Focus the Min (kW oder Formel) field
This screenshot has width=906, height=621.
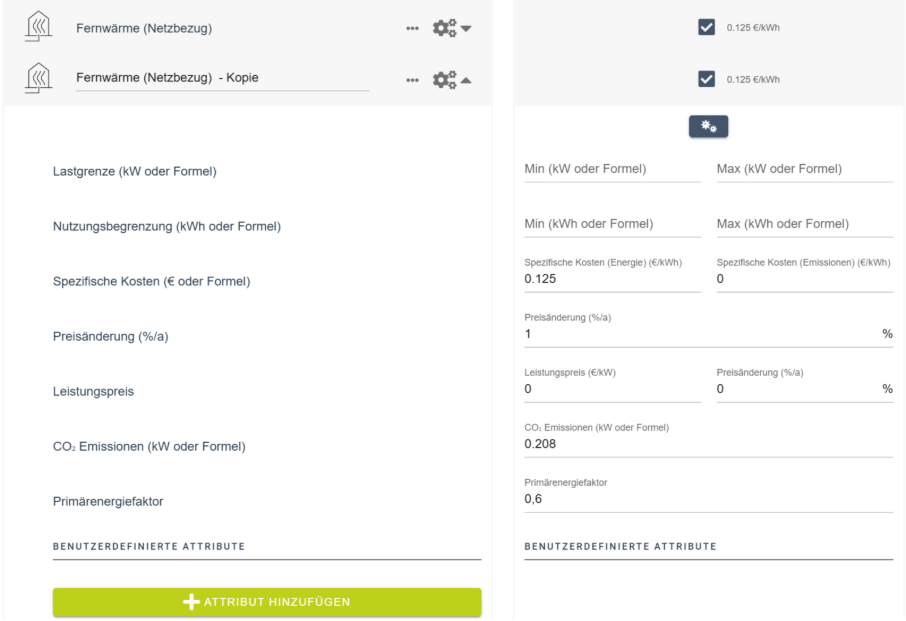[x=612, y=170]
